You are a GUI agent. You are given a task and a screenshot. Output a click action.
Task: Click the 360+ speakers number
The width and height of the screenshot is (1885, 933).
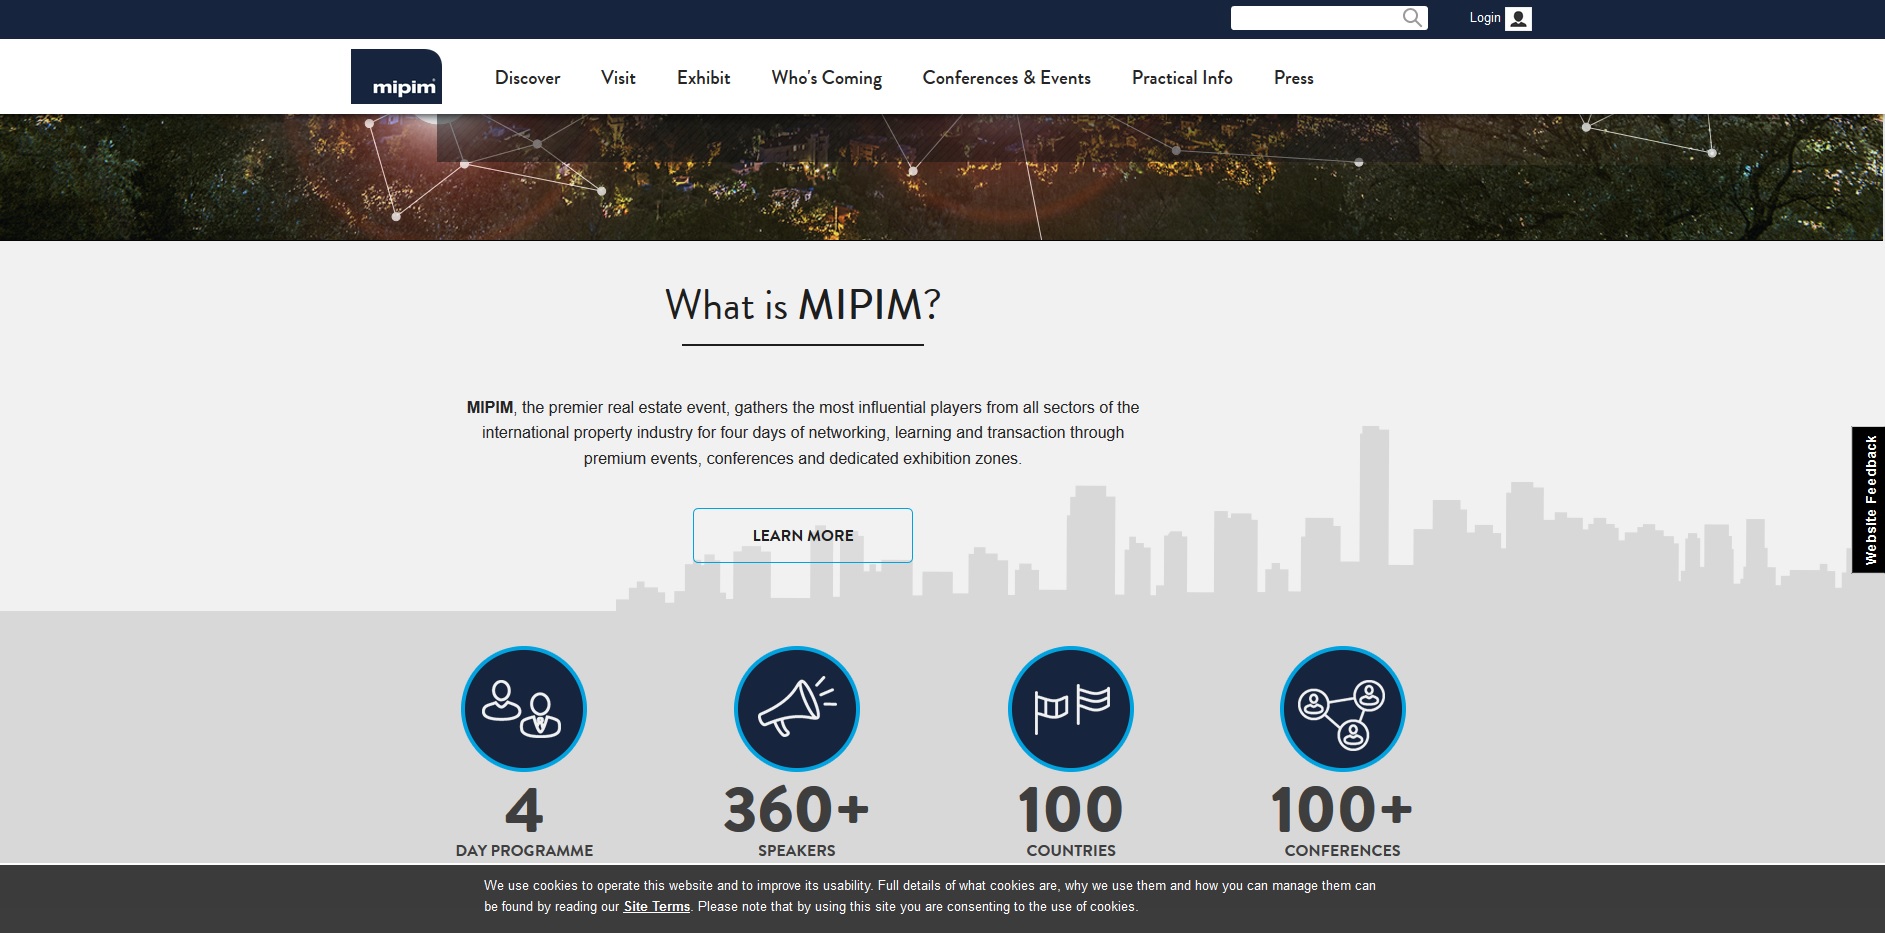coord(797,809)
